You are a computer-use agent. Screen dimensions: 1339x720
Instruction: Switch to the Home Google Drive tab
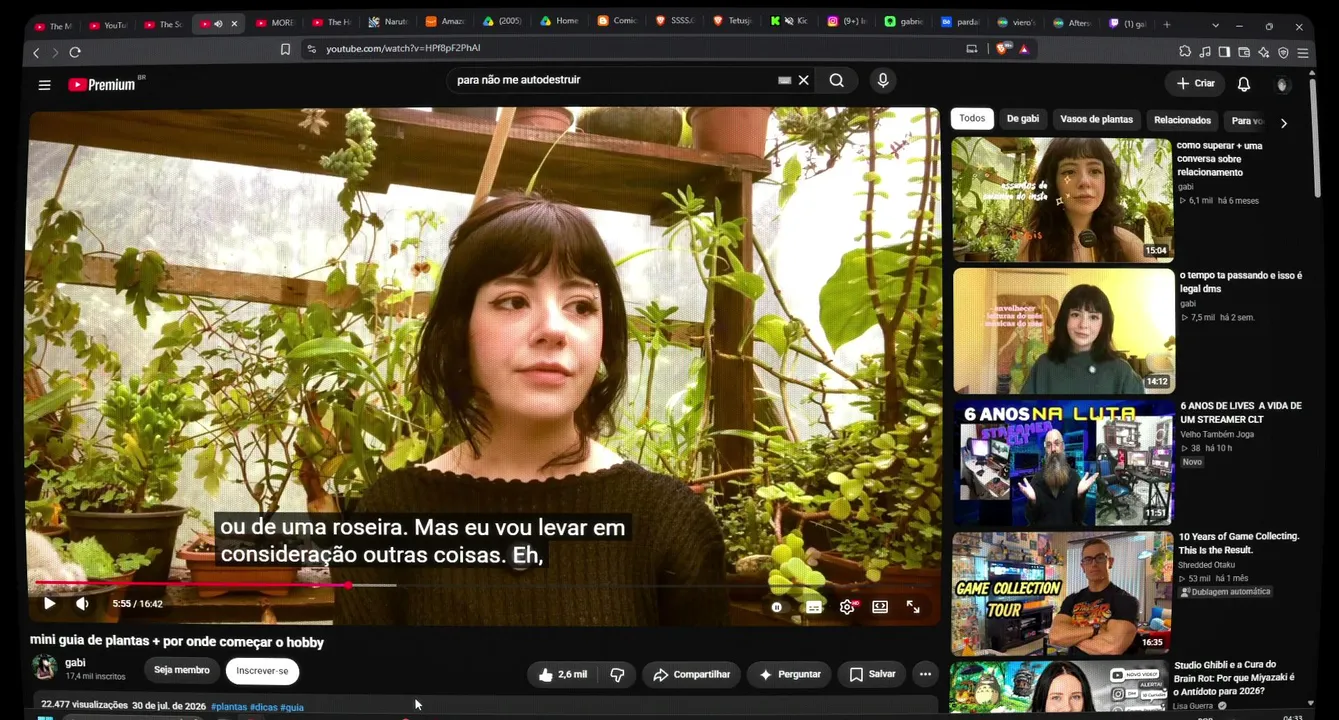(x=559, y=22)
